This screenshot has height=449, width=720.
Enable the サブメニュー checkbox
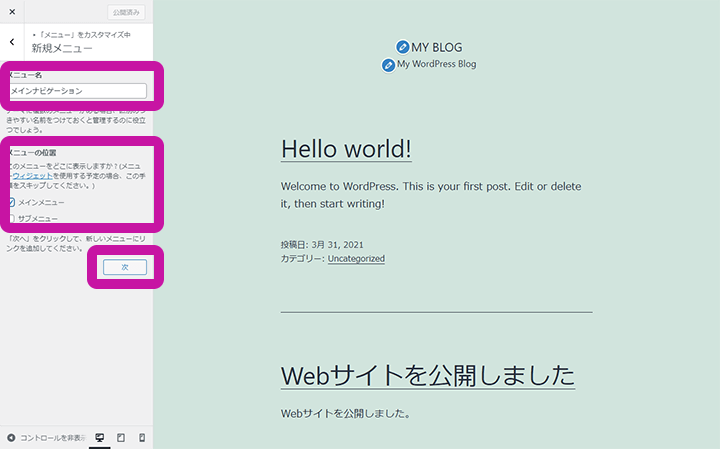[x=11, y=218]
